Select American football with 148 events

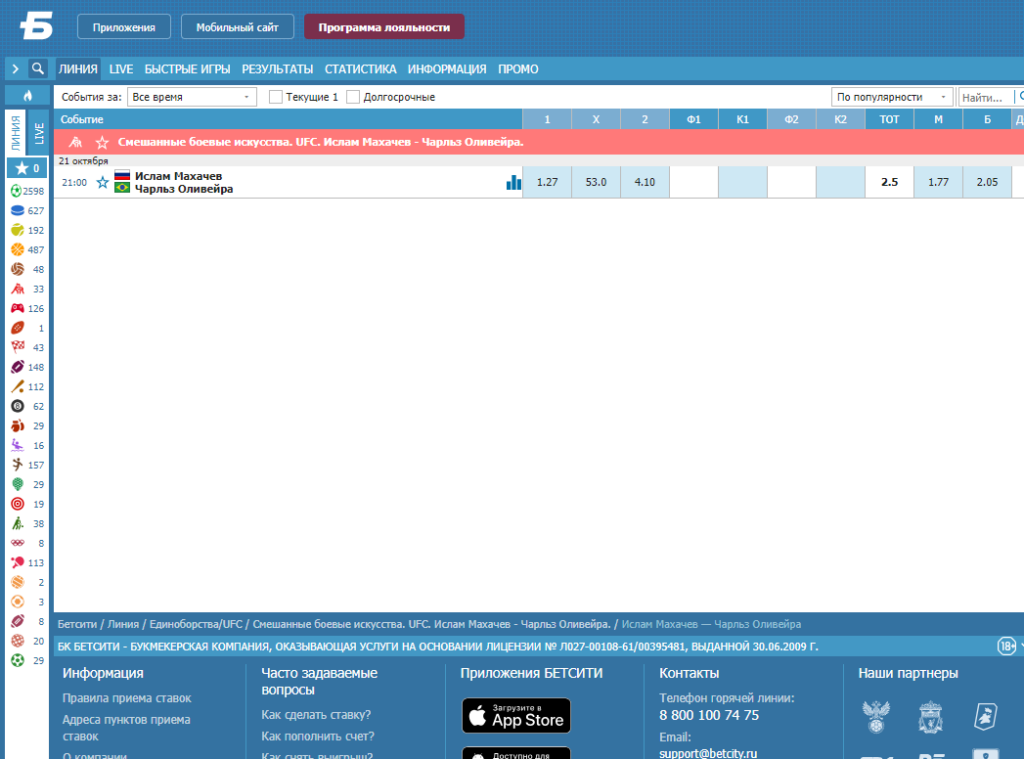[27, 367]
